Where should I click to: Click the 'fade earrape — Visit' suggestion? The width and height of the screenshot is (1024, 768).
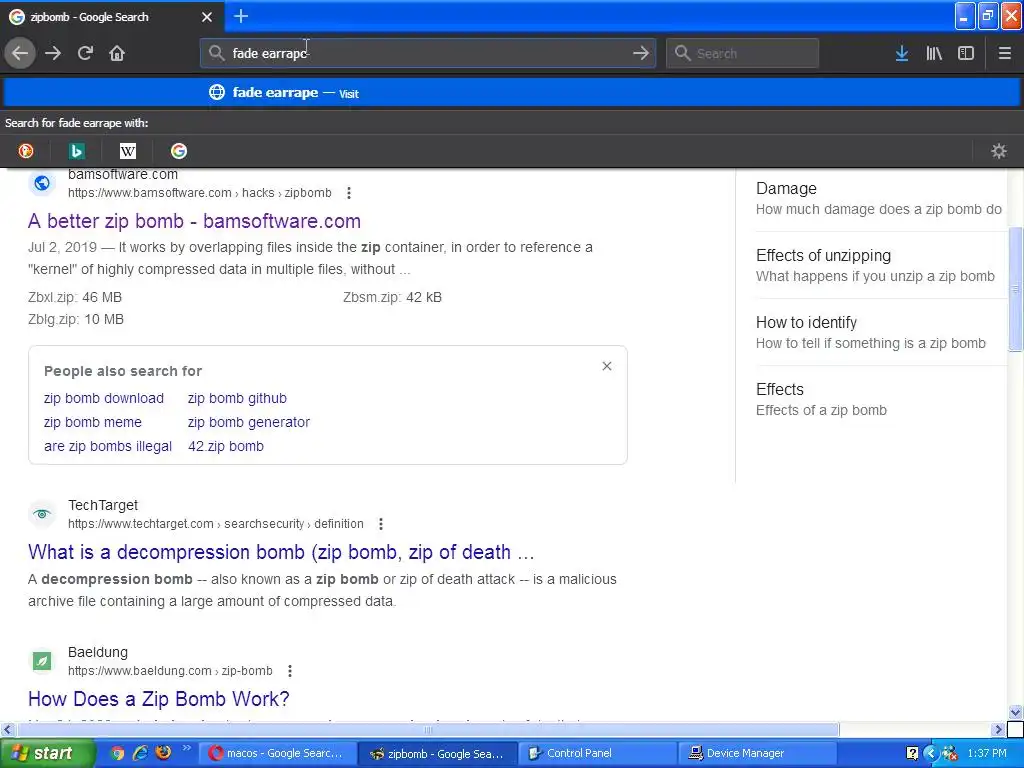512,93
